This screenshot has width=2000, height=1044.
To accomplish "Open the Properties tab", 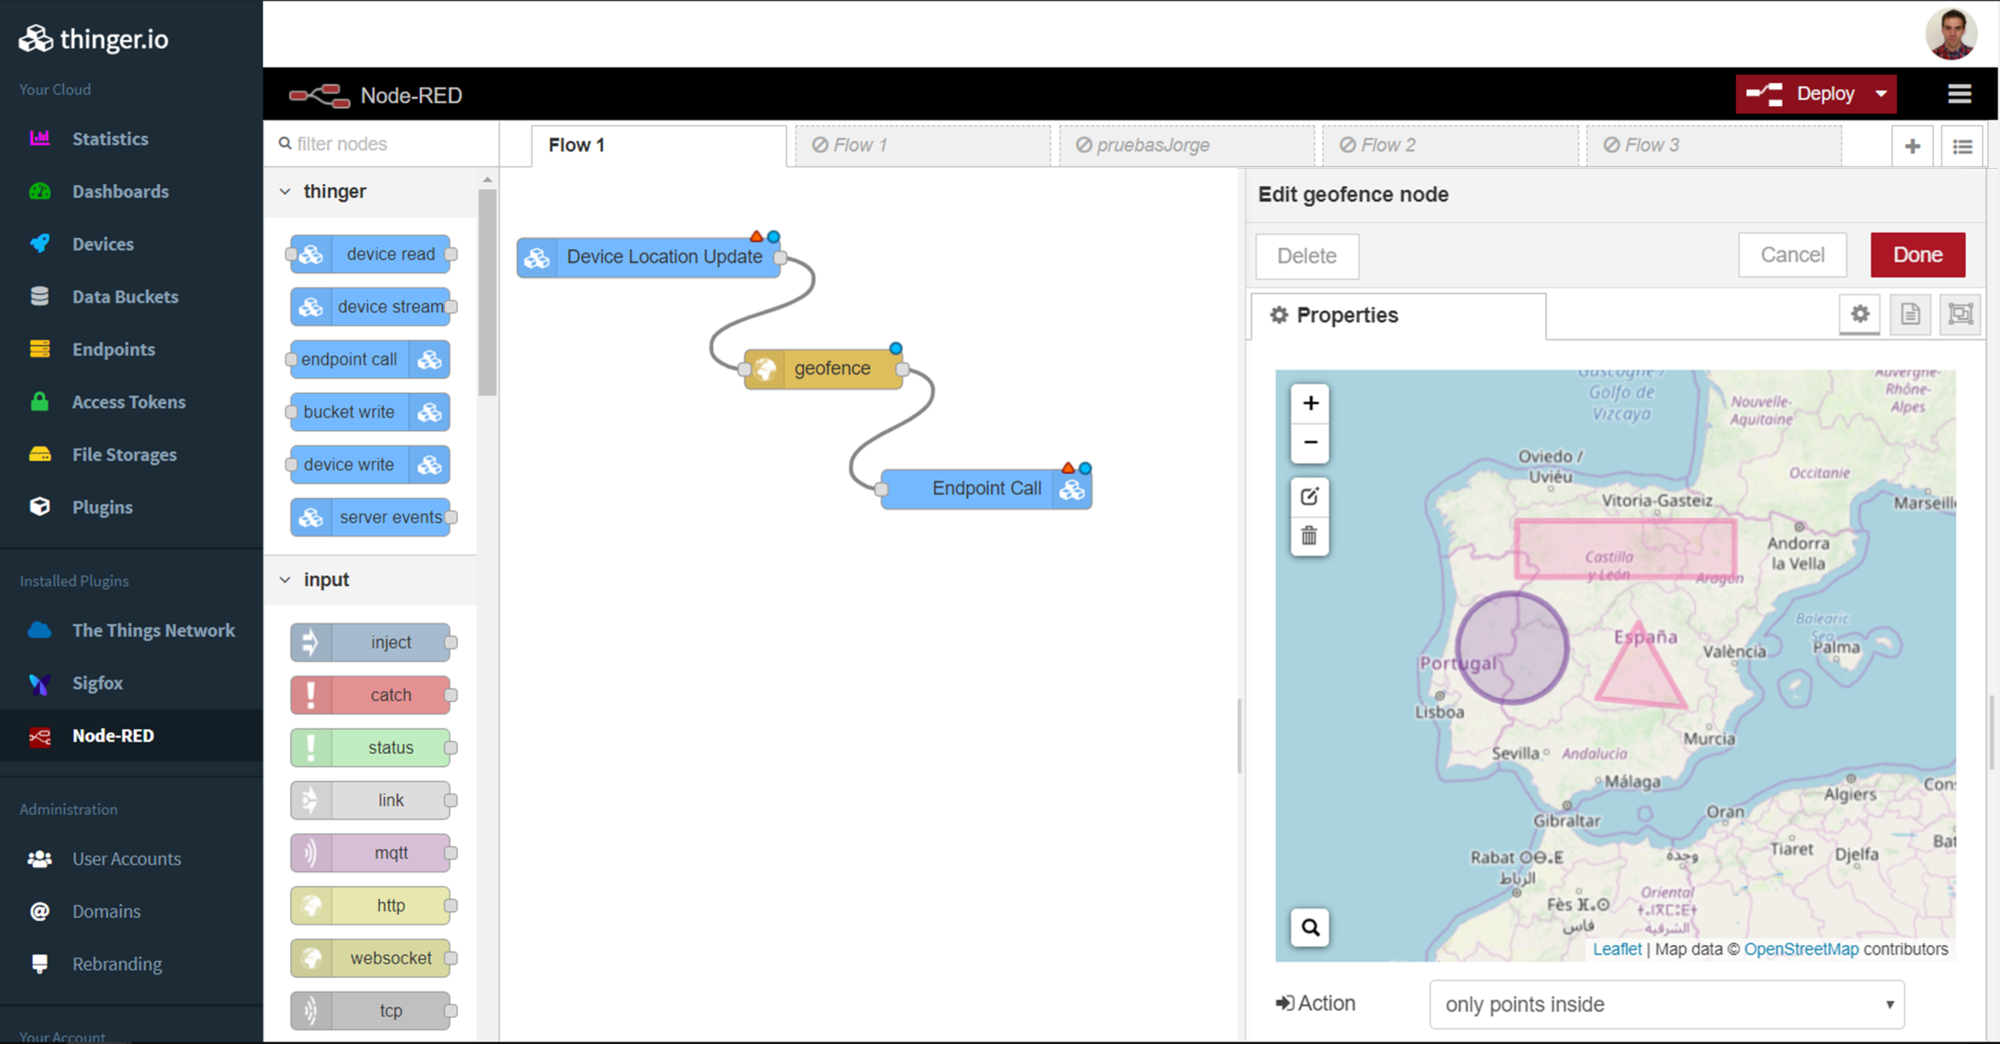I will pyautogui.click(x=1397, y=316).
